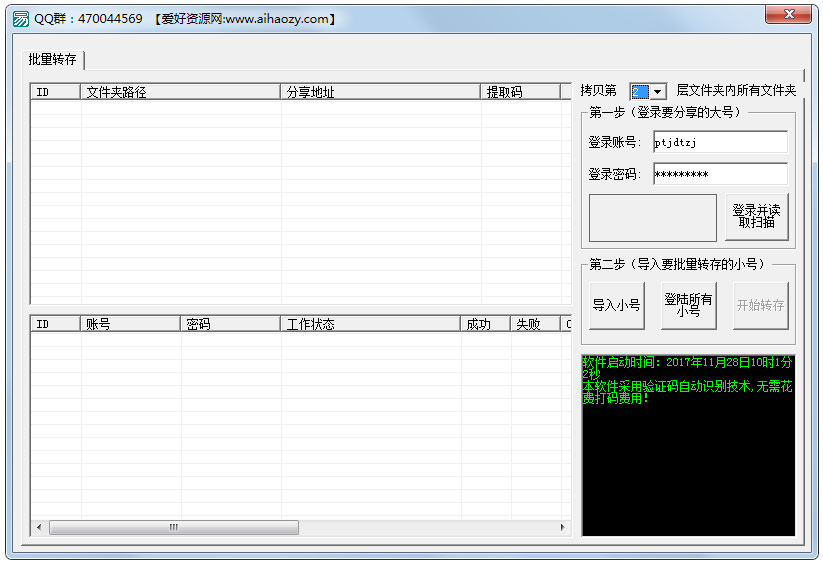The image size is (823, 566).
Task: Click the 提取码 column header
Action: (x=520, y=92)
